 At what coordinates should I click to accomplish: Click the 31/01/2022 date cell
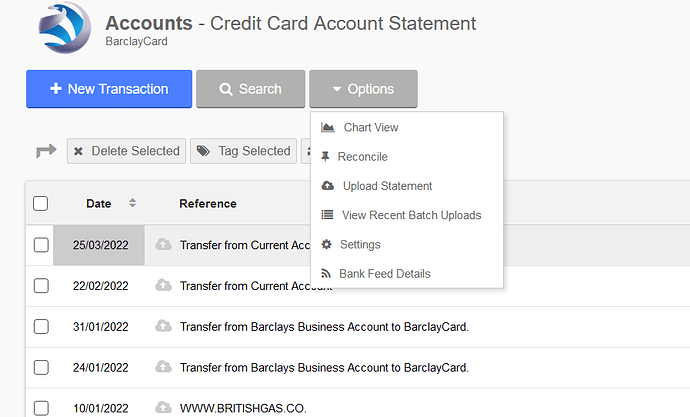[x=100, y=327]
